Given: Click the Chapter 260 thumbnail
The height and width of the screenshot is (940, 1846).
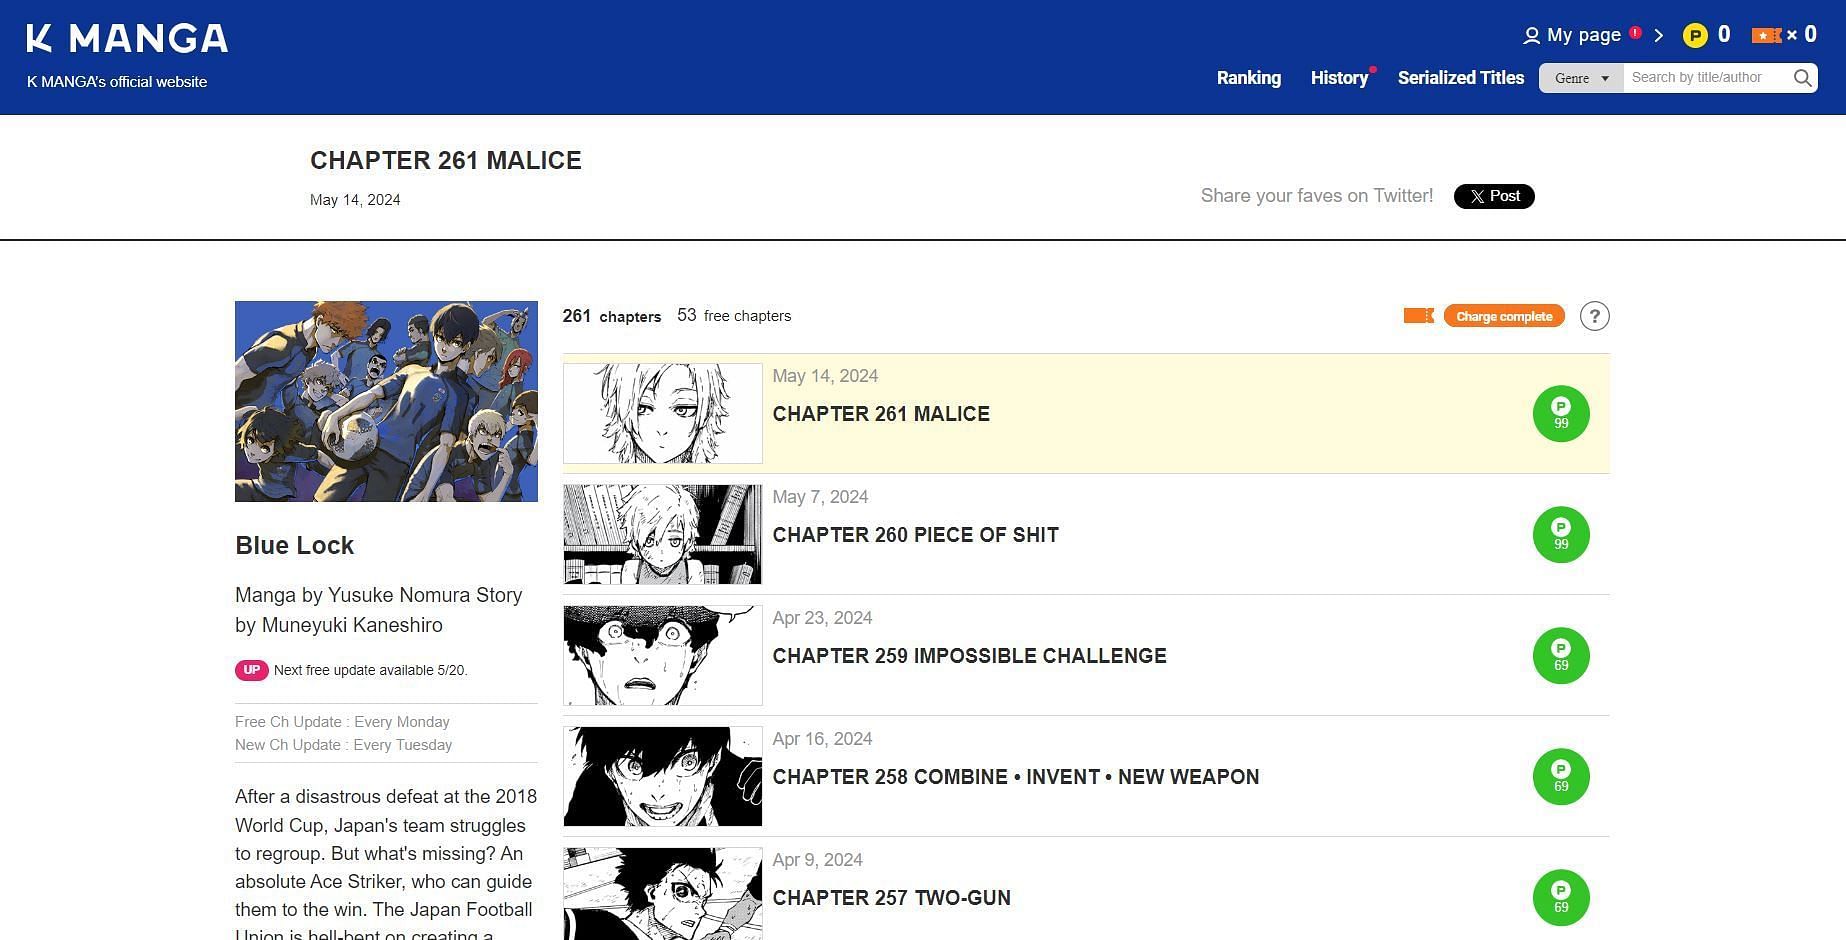Looking at the screenshot, I should point(663,535).
